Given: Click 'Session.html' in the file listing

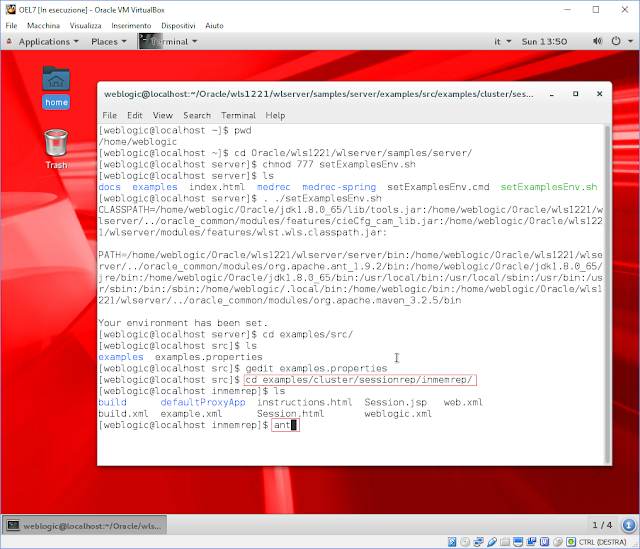Looking at the screenshot, I should (x=290, y=414).
